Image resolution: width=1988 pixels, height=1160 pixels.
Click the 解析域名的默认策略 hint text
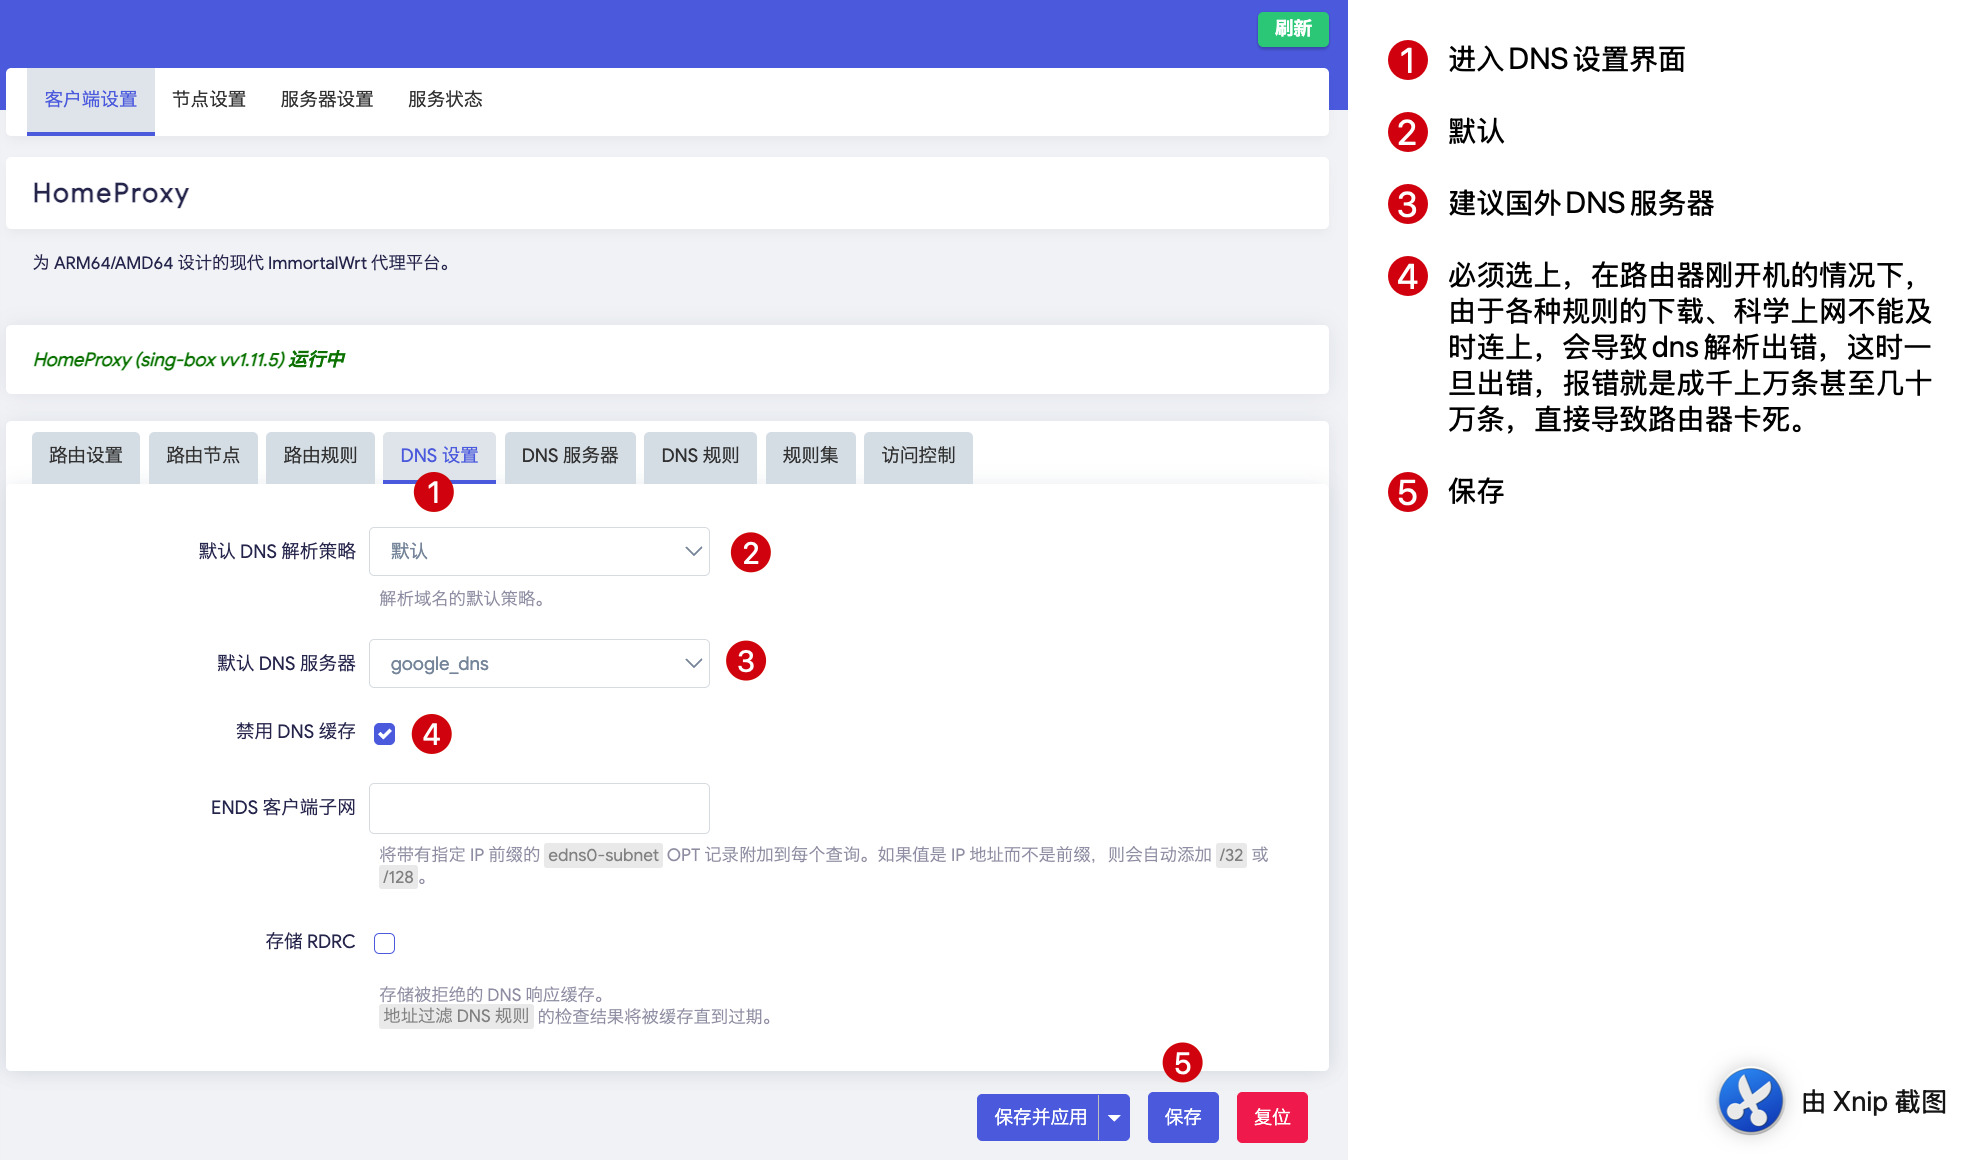click(x=462, y=599)
